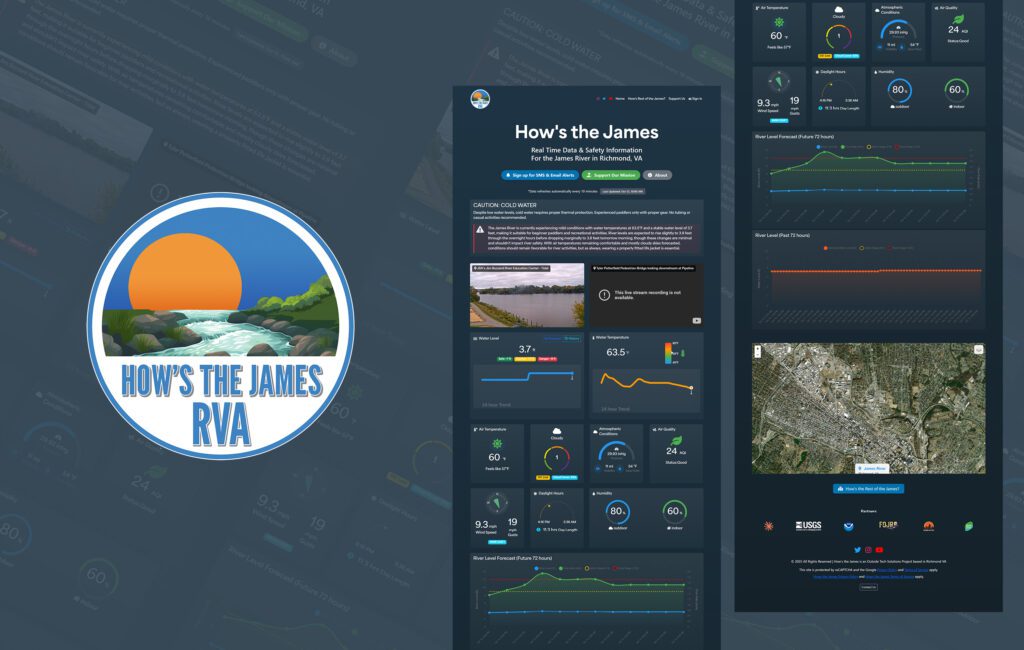Click Sign up for SMS & Email Alerts
The image size is (1024, 650).
[x=538, y=175]
